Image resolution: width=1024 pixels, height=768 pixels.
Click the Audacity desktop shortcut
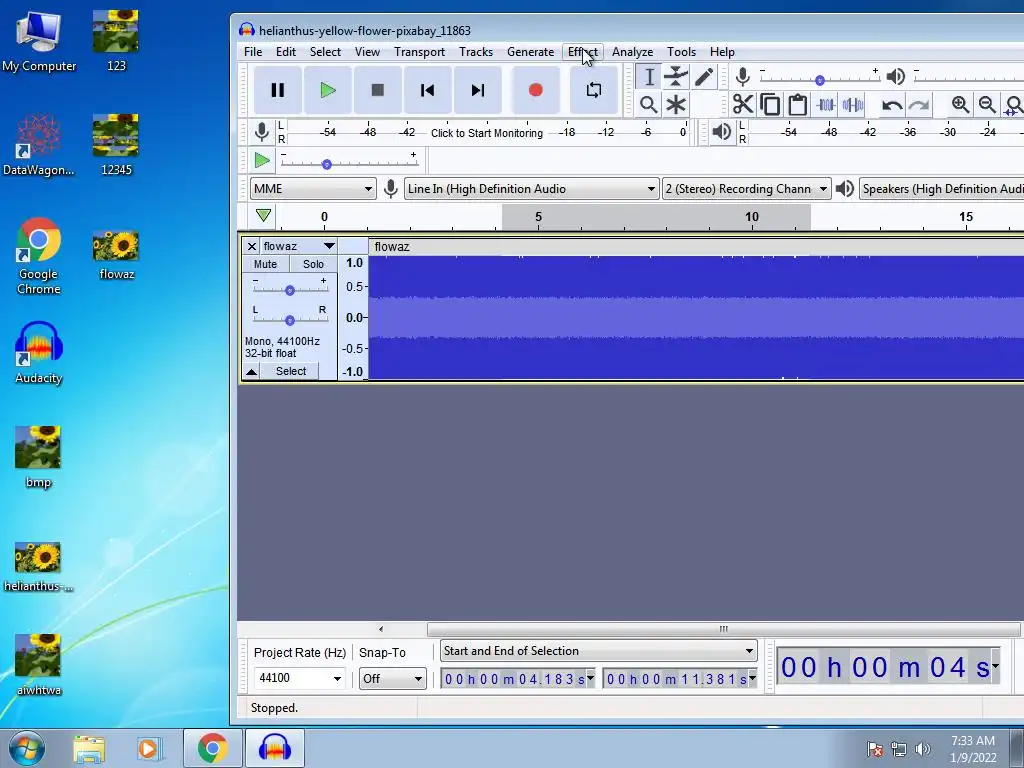[39, 353]
